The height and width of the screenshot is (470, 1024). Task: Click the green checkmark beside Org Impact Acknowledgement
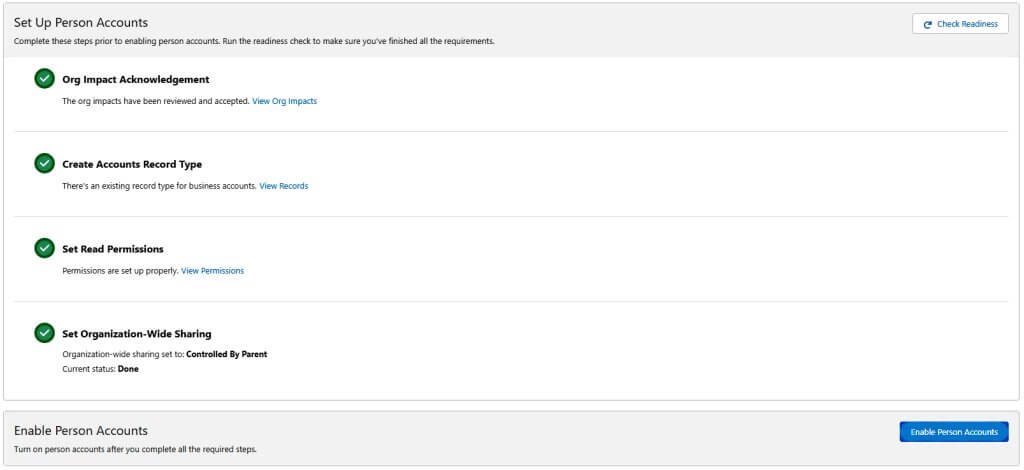[x=44, y=79]
